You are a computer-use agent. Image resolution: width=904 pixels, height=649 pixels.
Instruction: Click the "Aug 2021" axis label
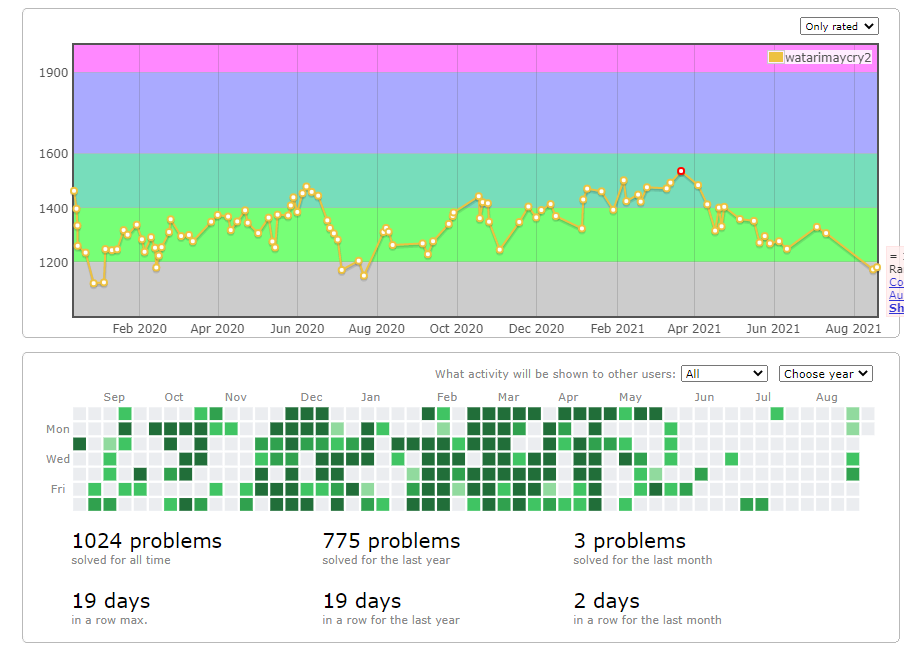click(x=853, y=329)
